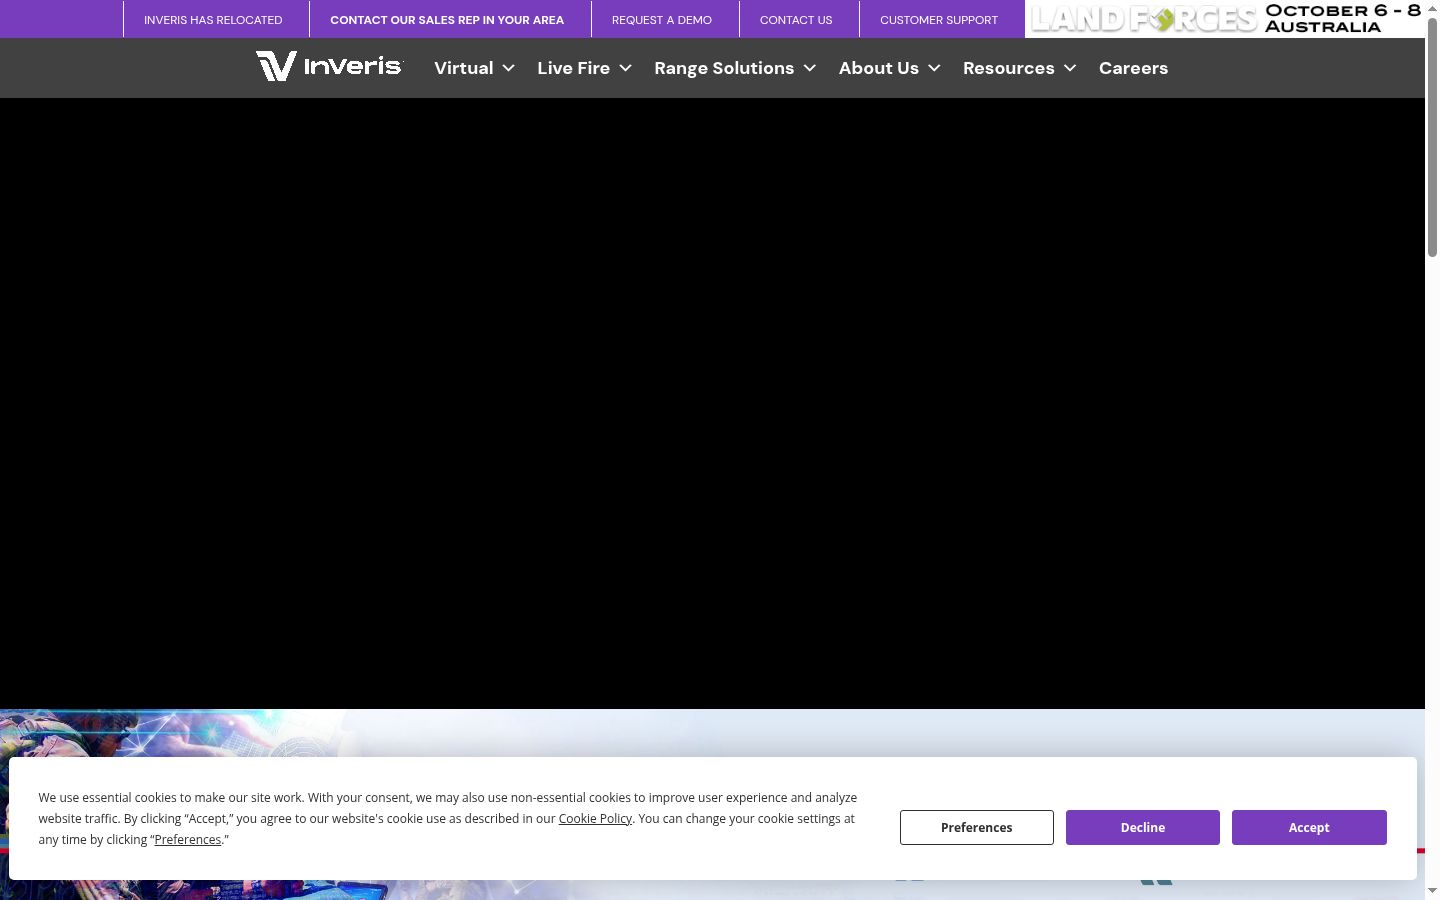Open the Range Solutions dropdown chevron

(x=809, y=68)
